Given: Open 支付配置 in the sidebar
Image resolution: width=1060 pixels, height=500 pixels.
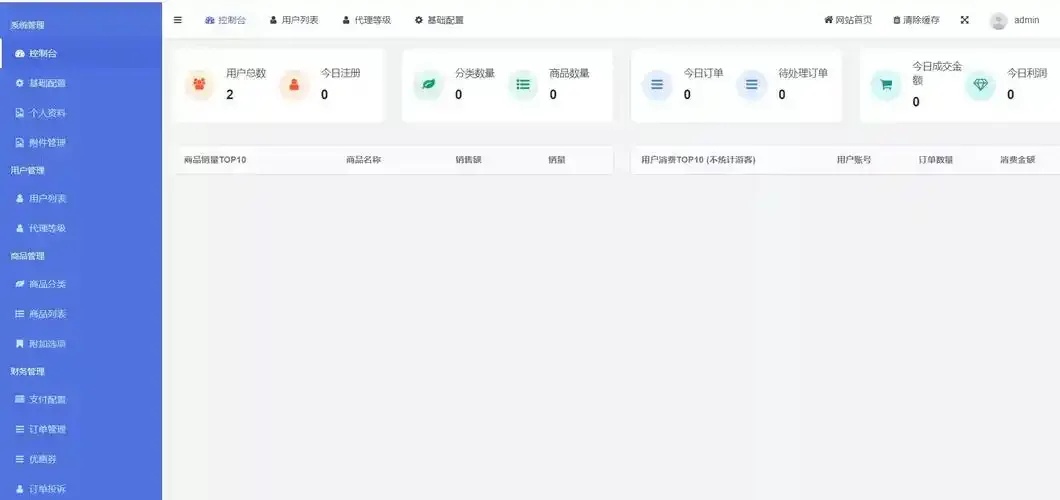Looking at the screenshot, I should pos(81,399).
